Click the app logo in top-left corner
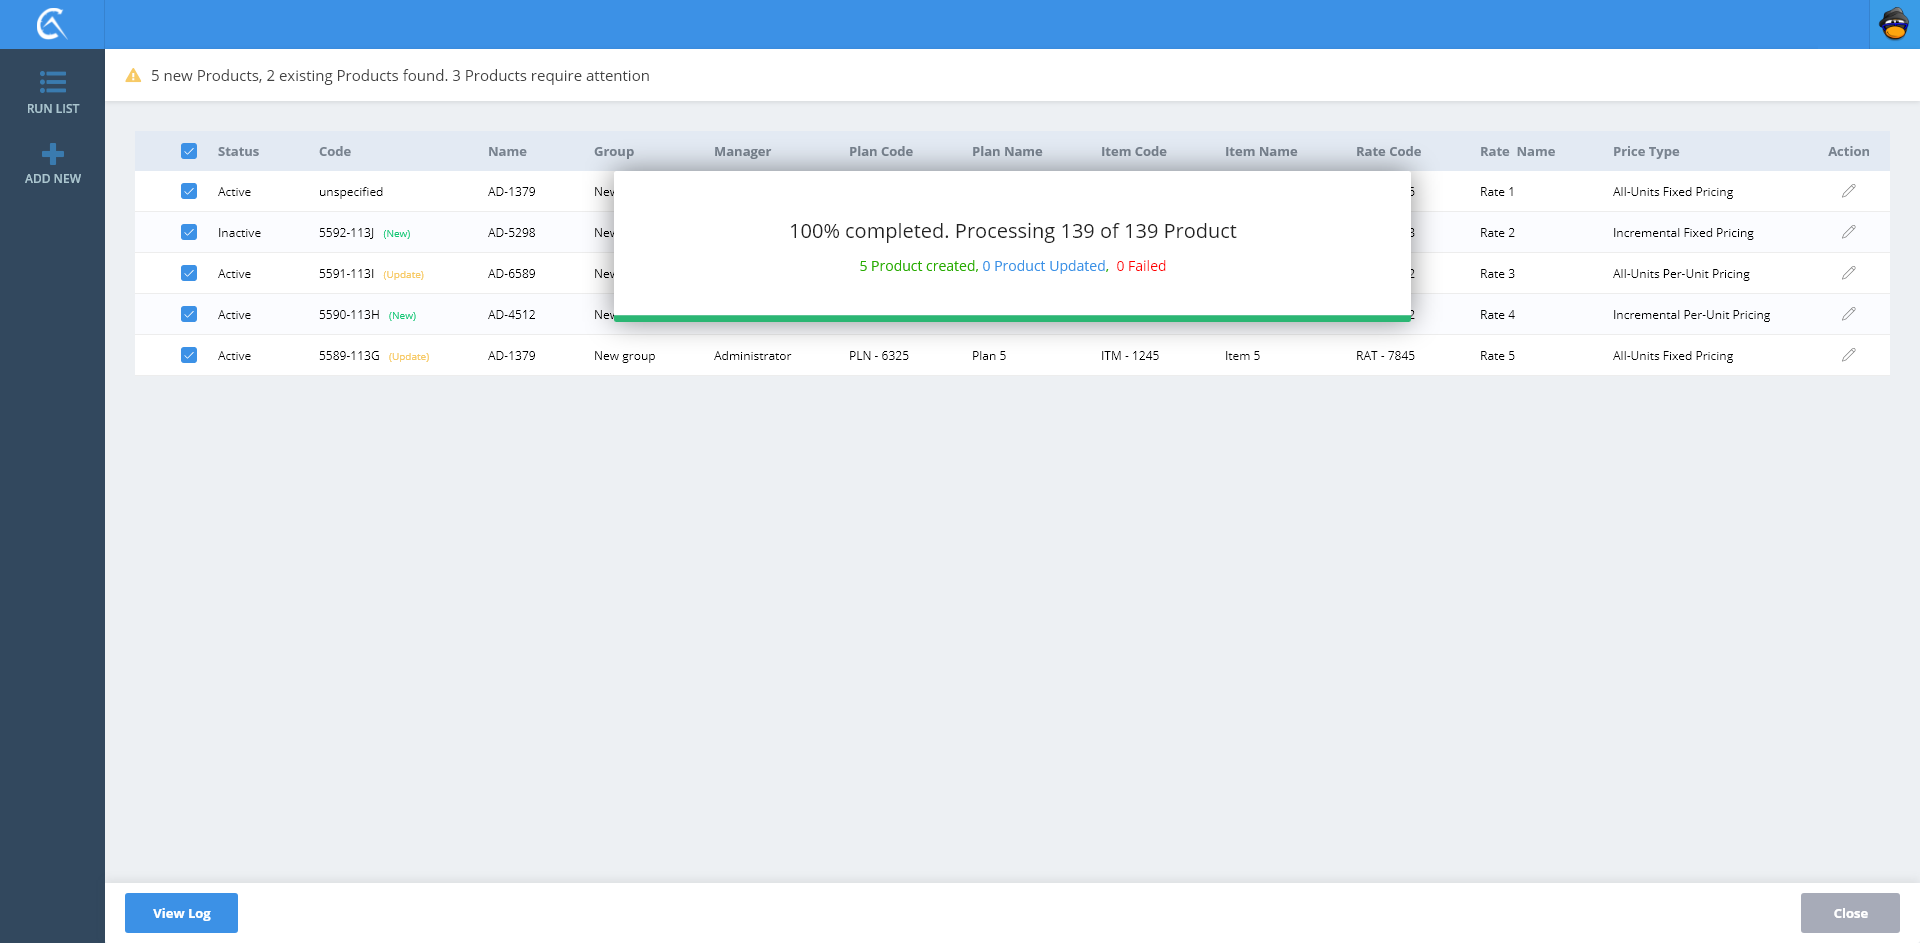Image resolution: width=1920 pixels, height=943 pixels. [x=51, y=24]
